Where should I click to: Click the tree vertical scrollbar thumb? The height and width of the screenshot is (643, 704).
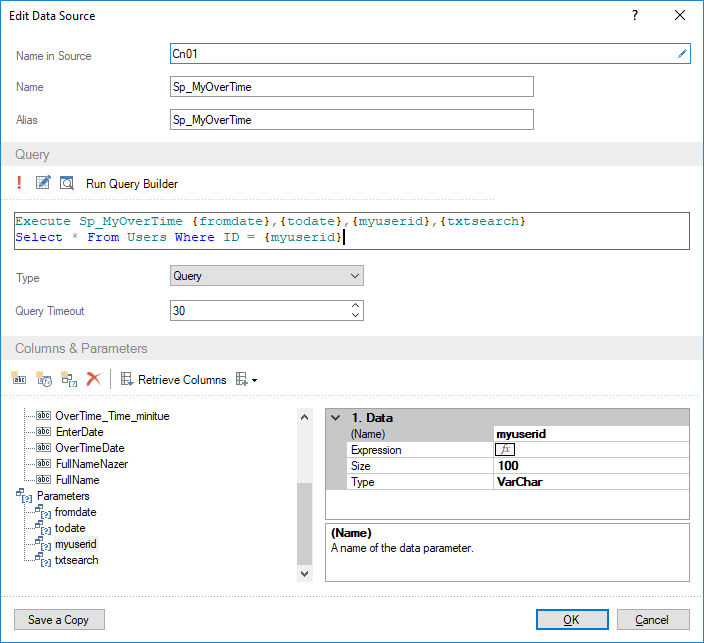click(304, 524)
